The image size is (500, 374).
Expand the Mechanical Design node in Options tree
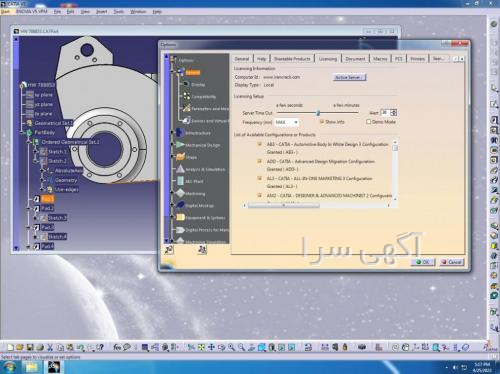tap(172, 145)
